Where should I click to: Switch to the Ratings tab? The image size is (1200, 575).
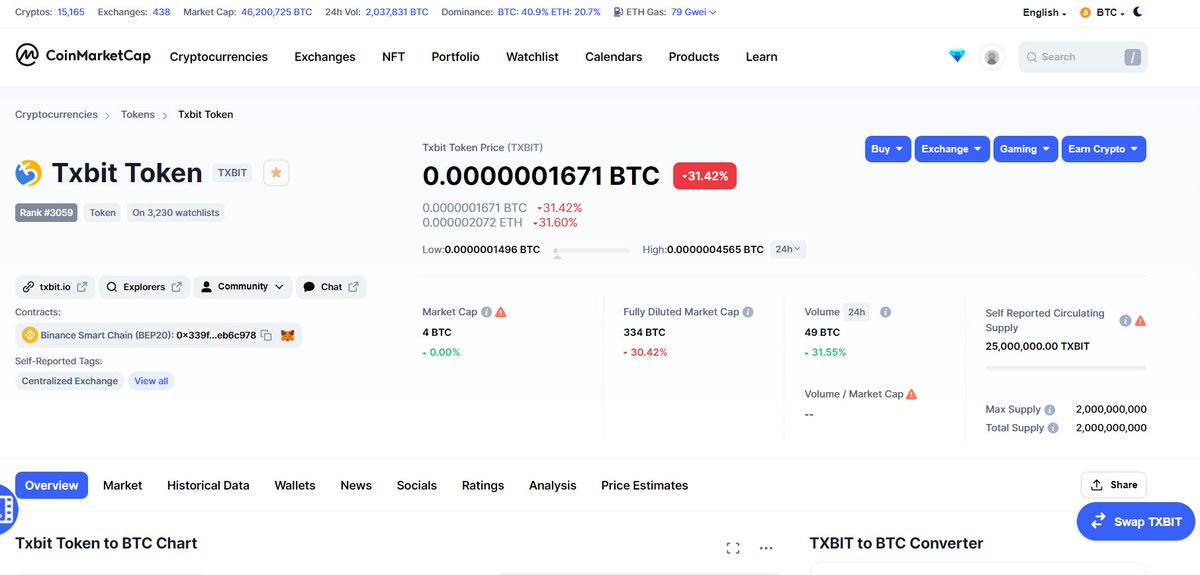coord(483,485)
